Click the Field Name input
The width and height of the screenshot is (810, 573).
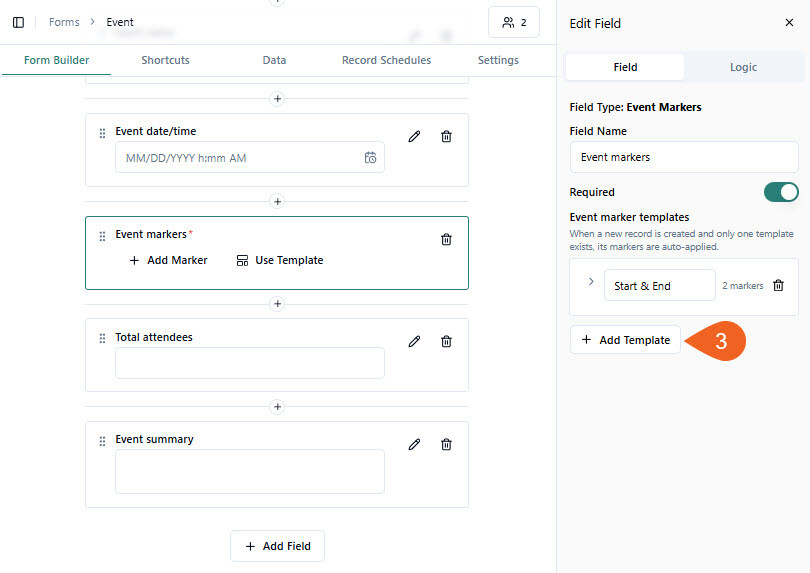point(684,157)
